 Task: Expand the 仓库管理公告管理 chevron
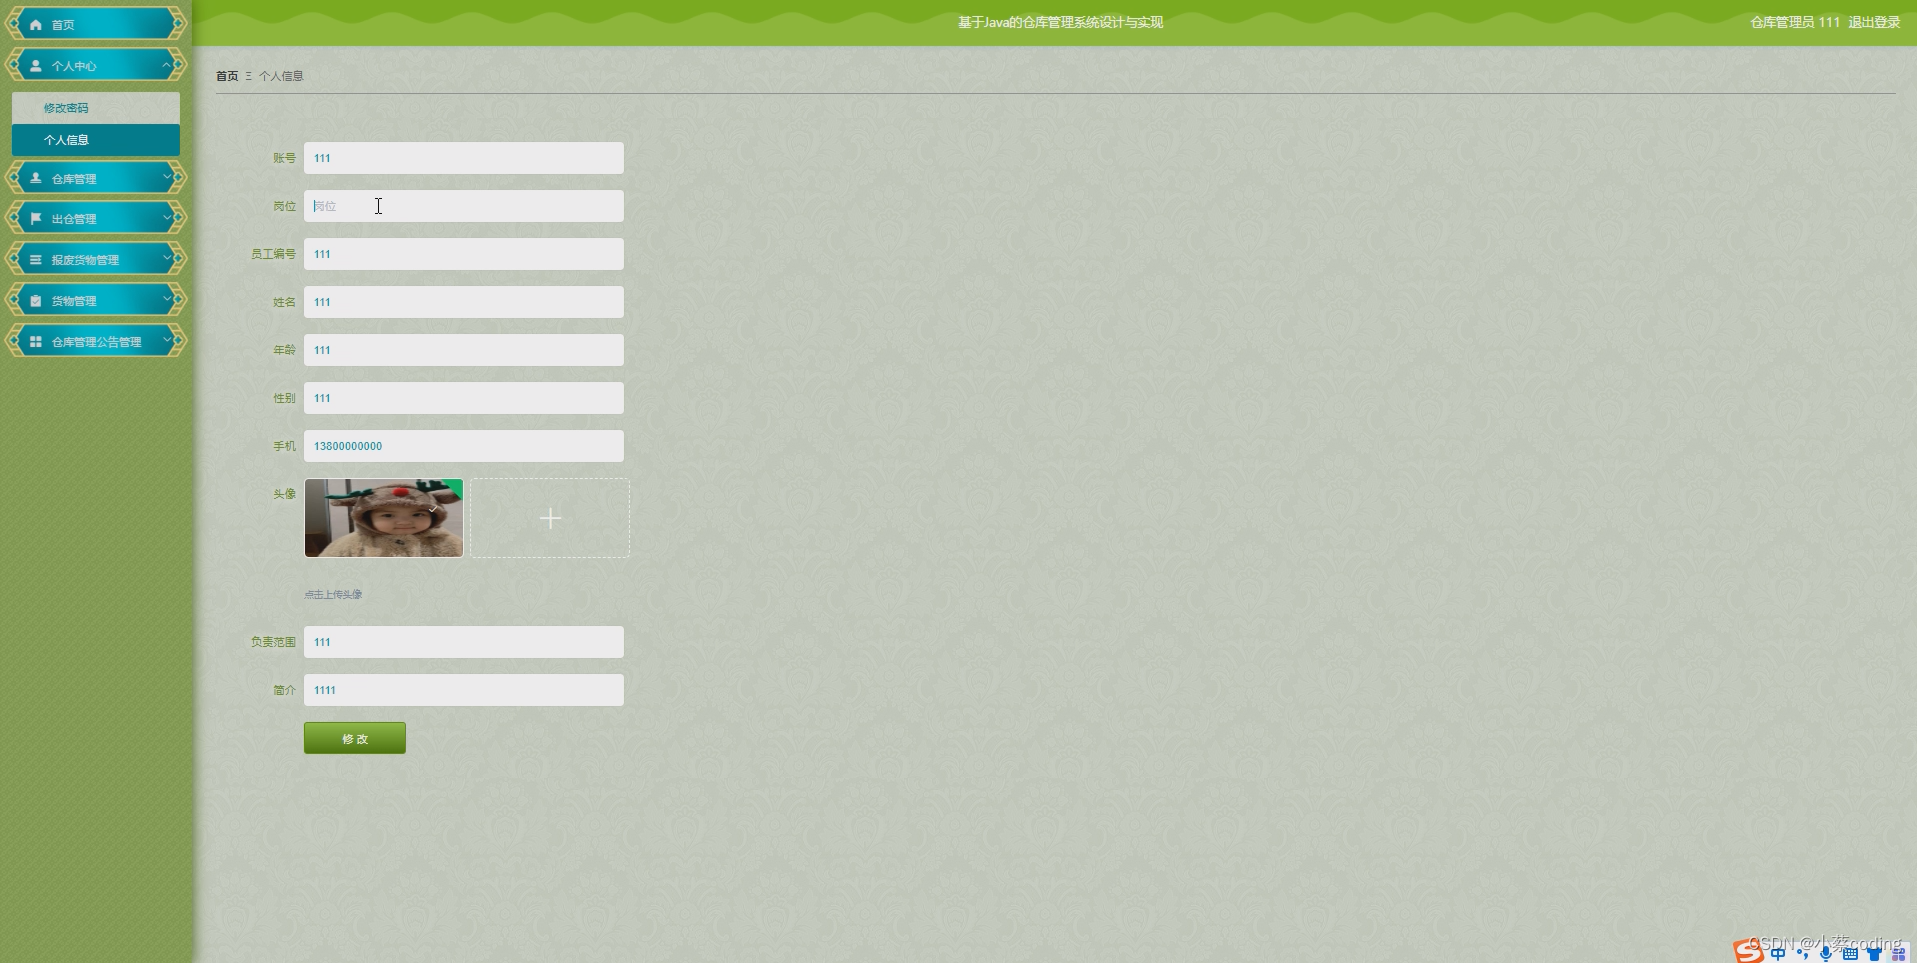click(x=166, y=340)
